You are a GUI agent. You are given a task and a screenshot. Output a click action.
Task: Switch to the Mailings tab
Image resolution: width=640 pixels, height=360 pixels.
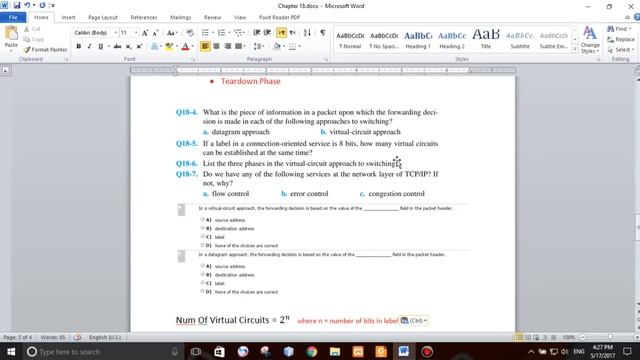point(180,17)
